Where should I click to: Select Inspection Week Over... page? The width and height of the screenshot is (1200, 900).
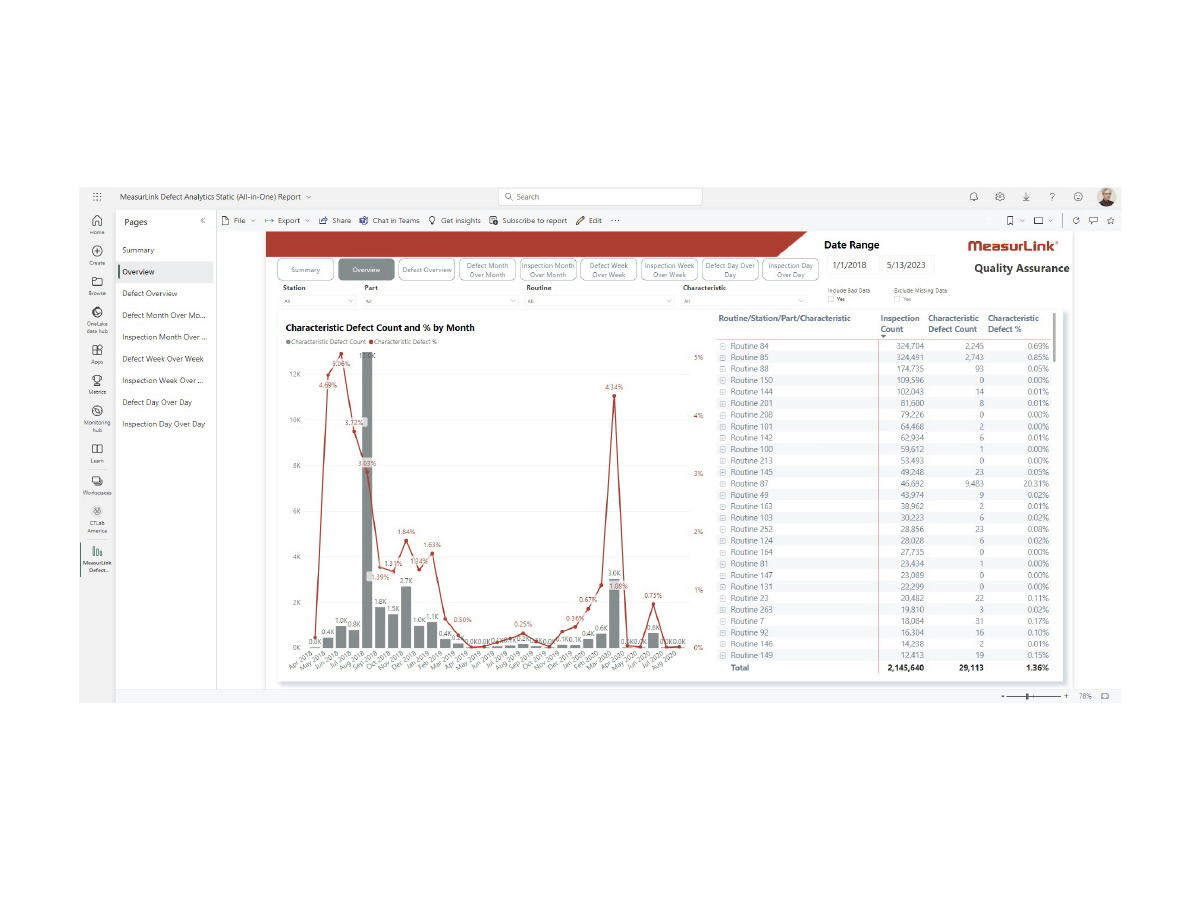[165, 380]
